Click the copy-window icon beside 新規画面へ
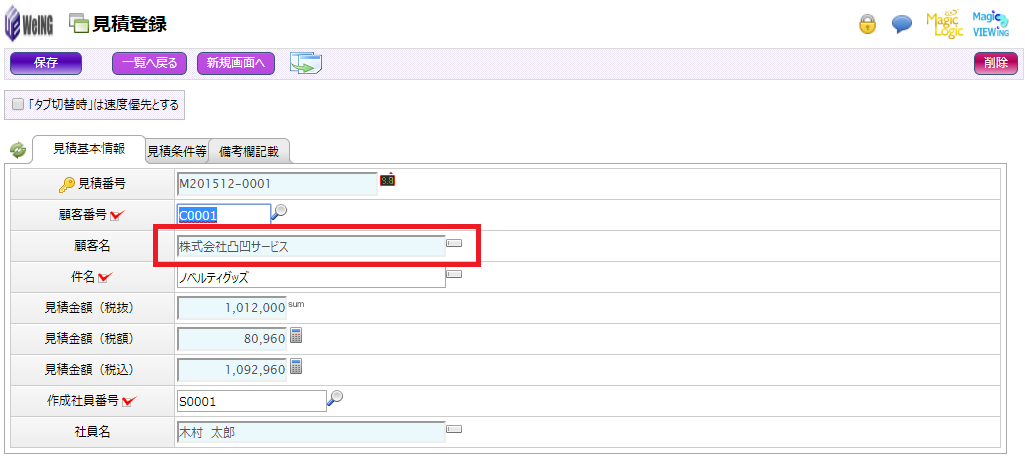 tap(305, 63)
